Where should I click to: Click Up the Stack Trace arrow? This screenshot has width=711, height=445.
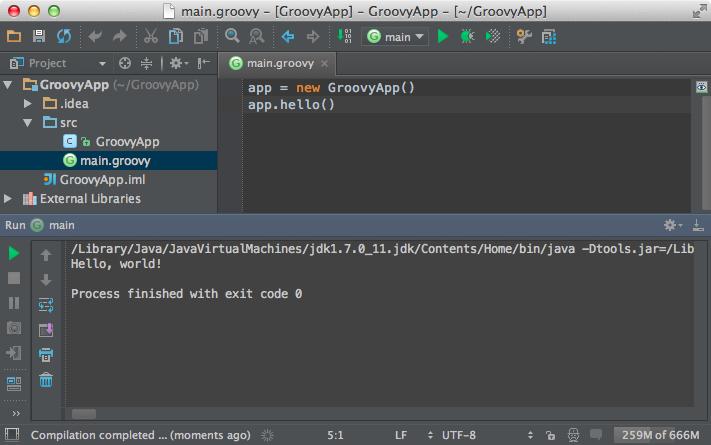(46, 255)
